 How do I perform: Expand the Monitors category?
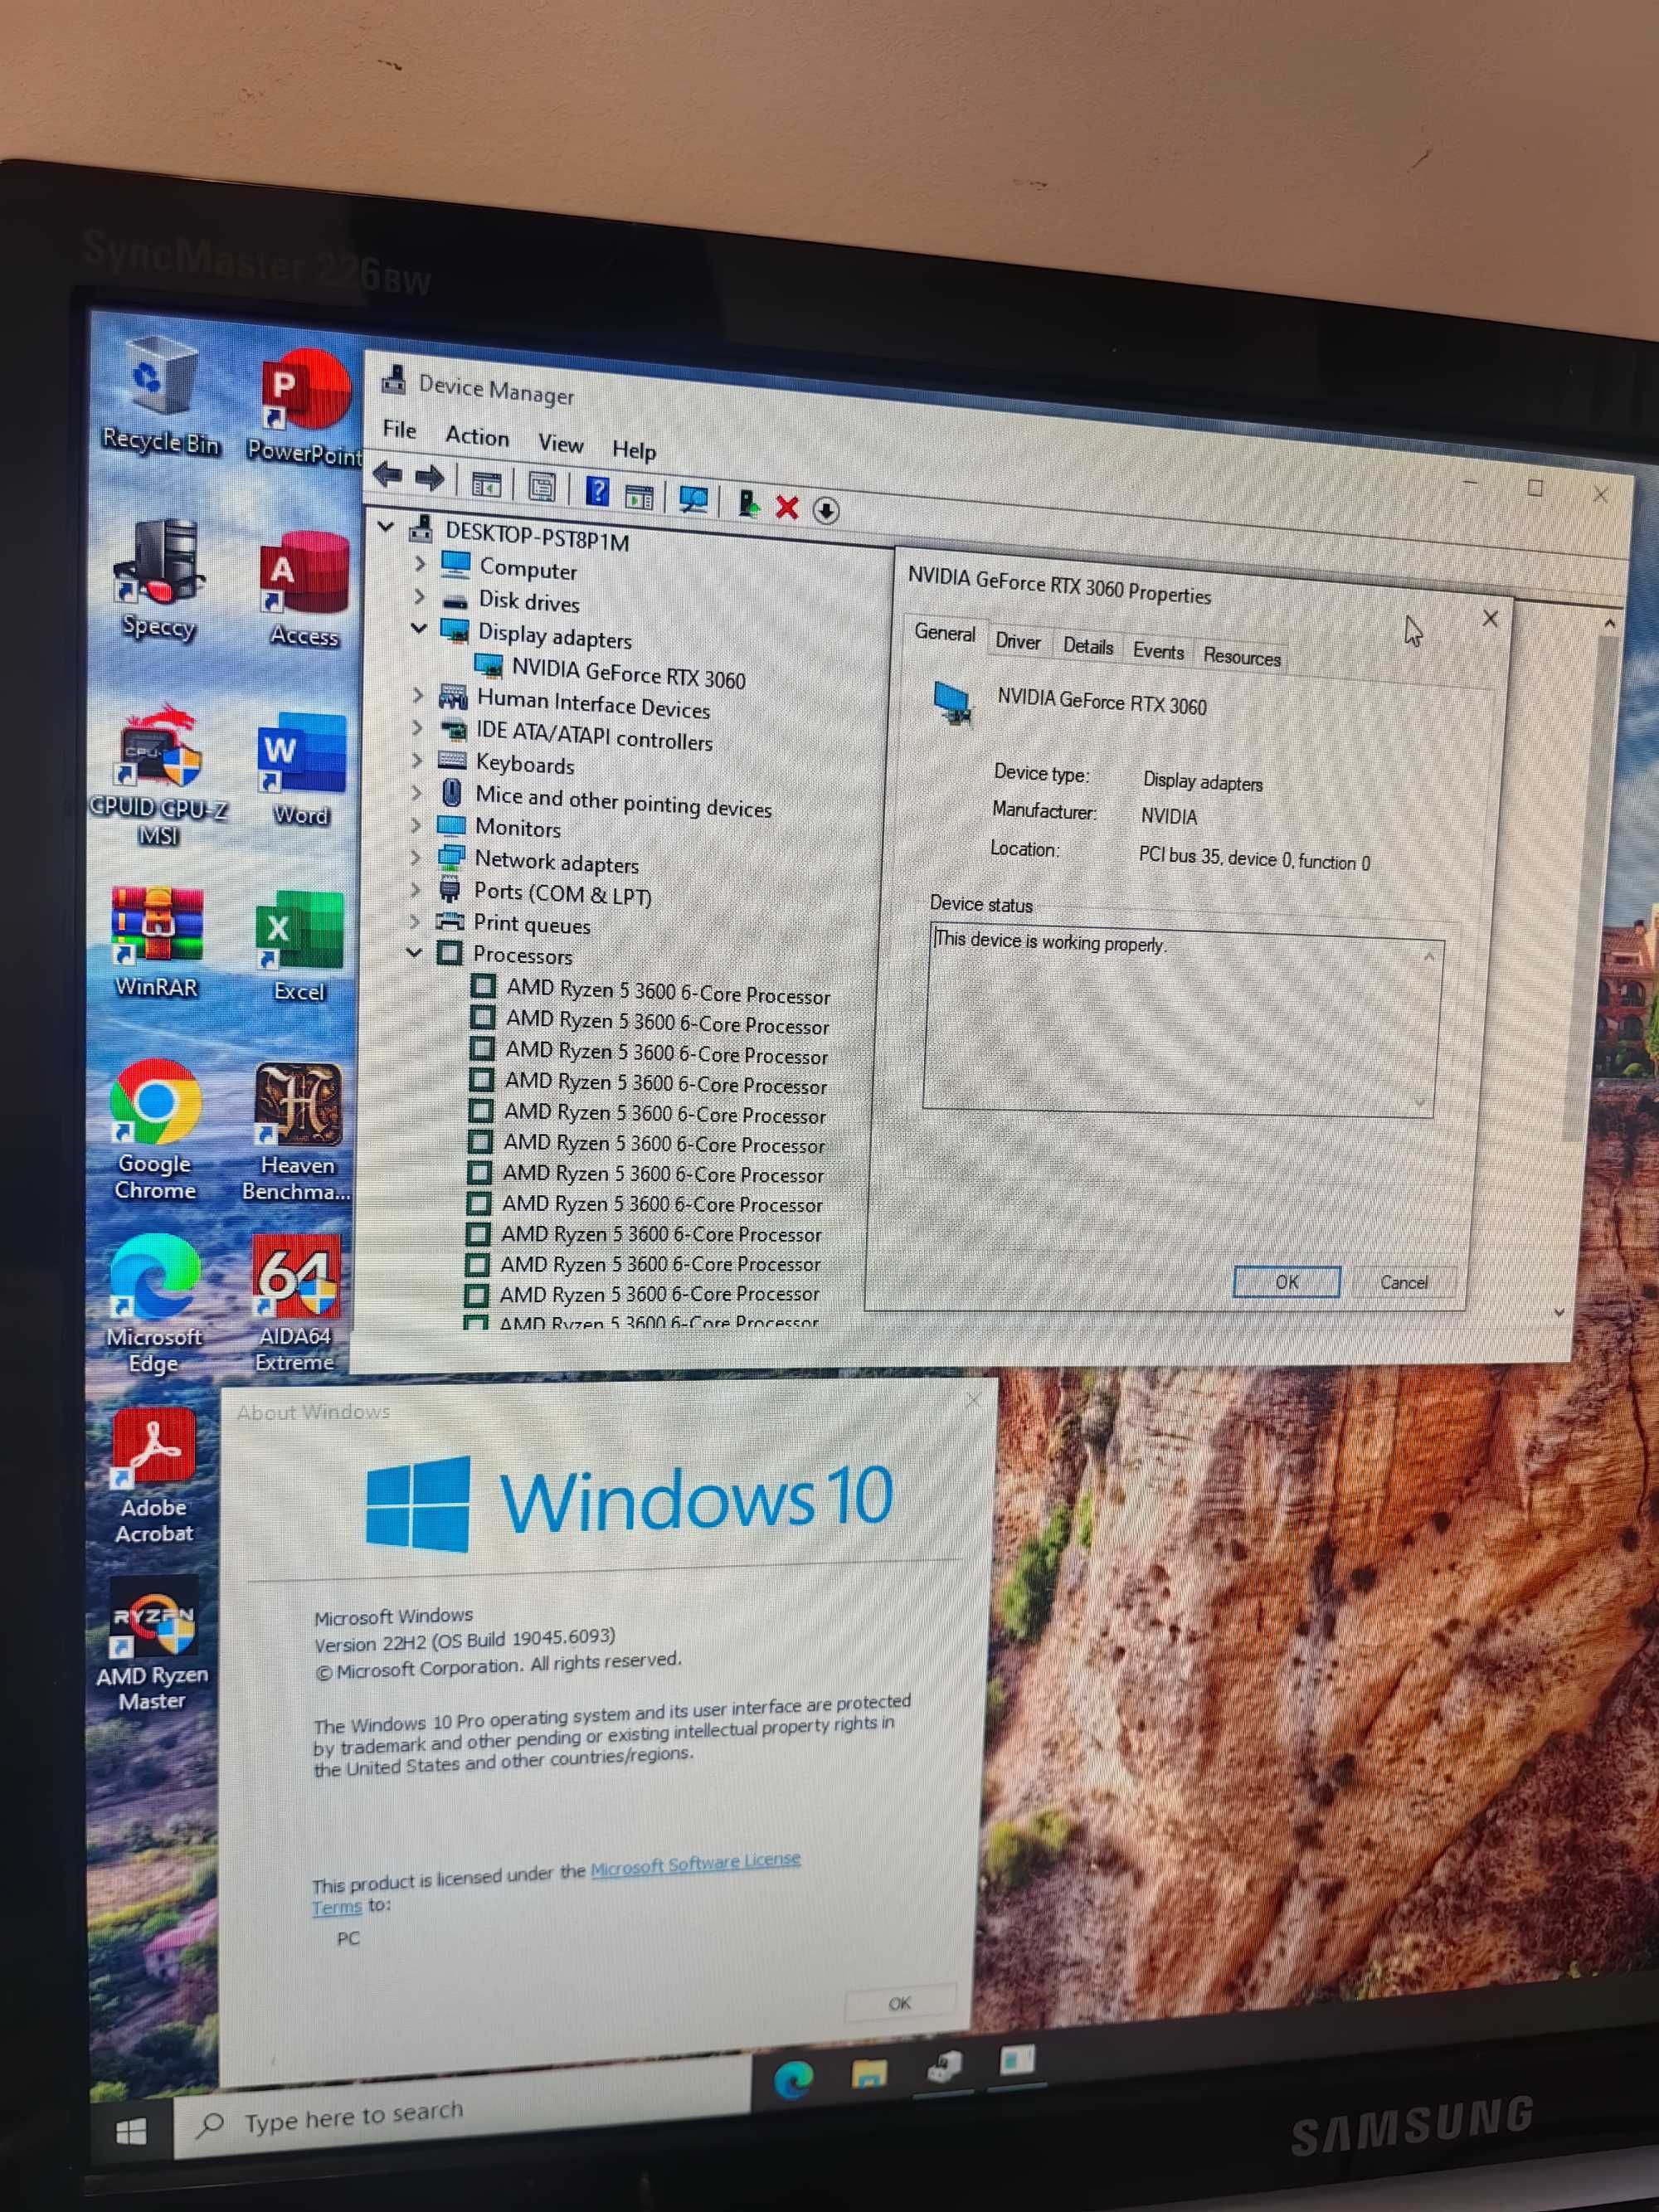416,825
